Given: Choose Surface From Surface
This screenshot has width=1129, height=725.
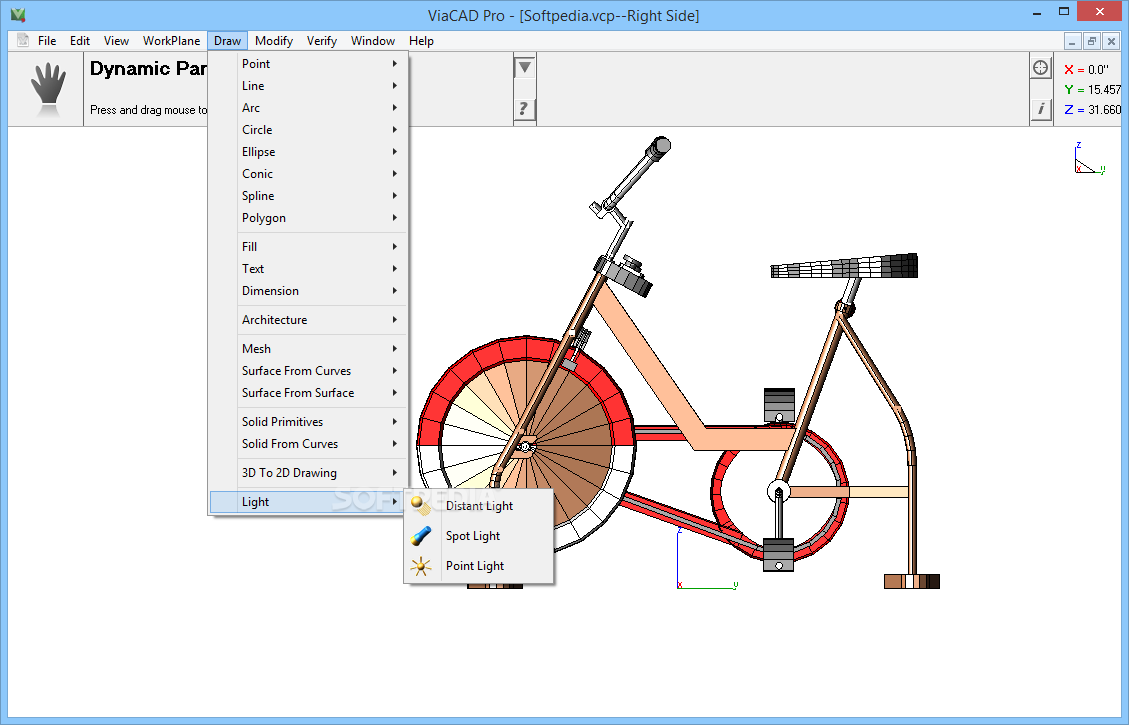Looking at the screenshot, I should [x=309, y=393].
